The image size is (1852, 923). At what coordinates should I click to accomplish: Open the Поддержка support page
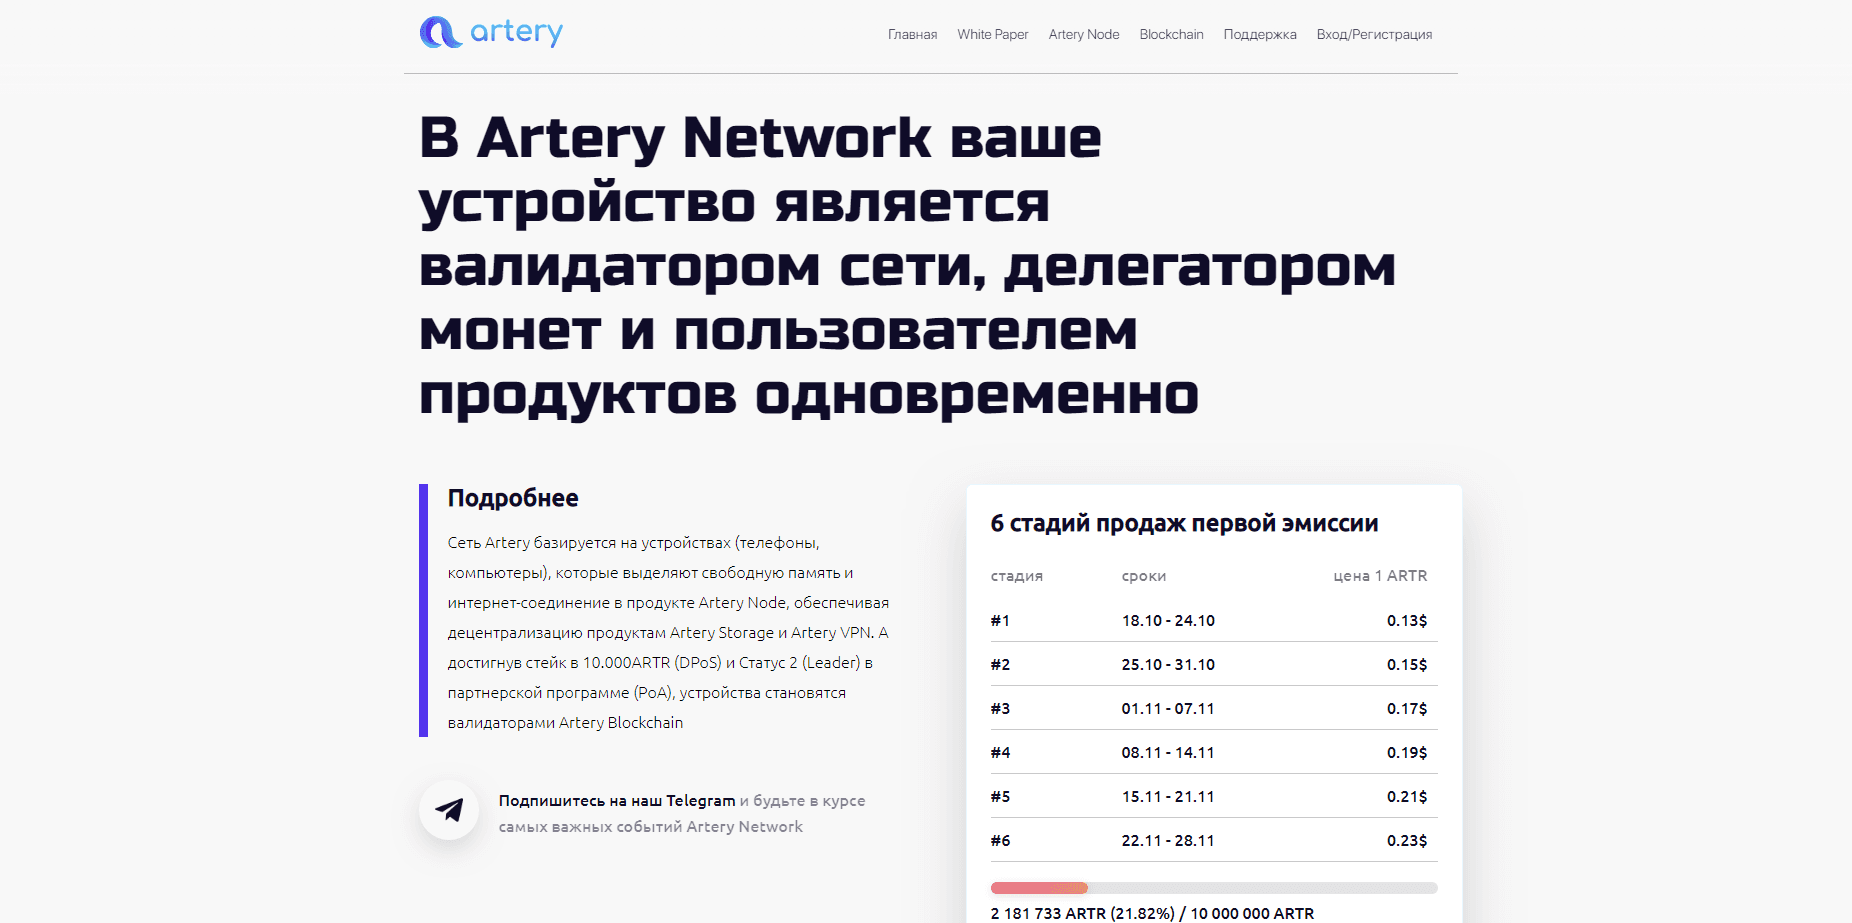(x=1259, y=34)
